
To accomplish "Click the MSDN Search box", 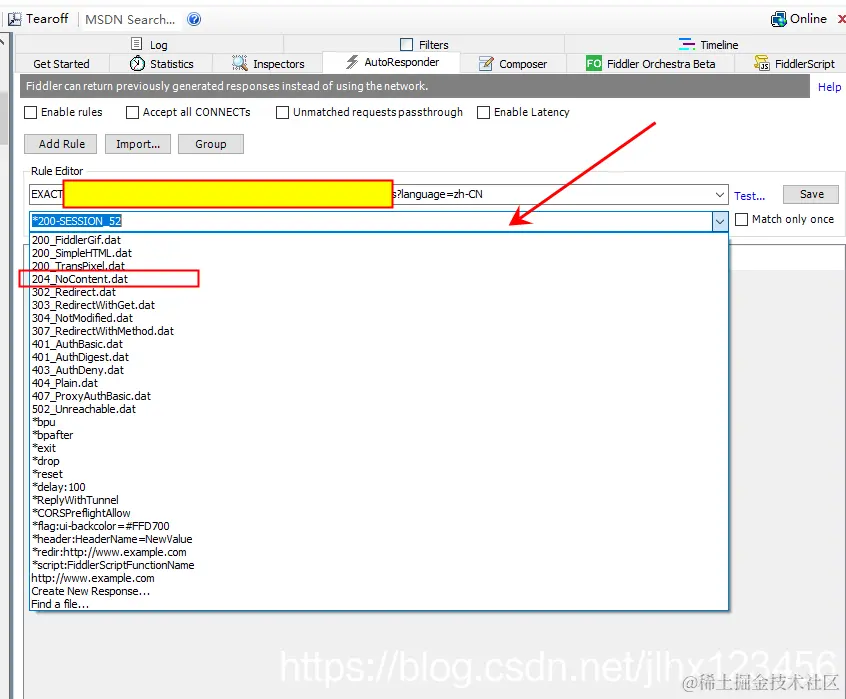I will pyautogui.click(x=130, y=19).
